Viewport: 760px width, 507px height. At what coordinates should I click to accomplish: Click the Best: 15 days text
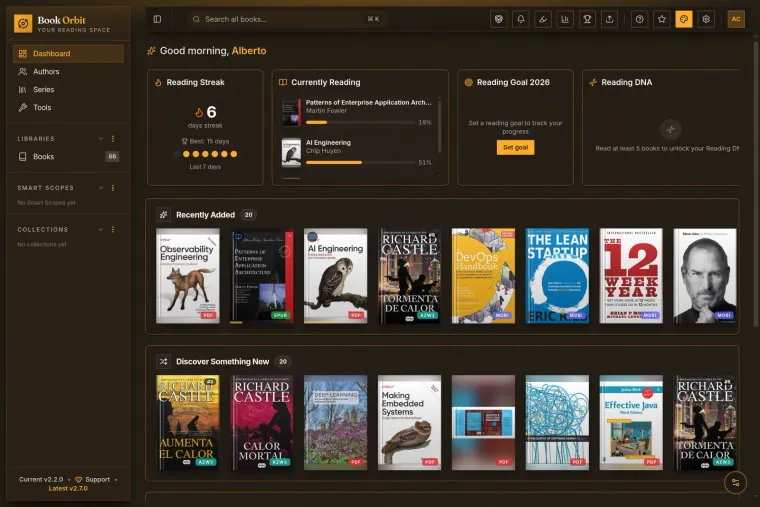[209, 142]
